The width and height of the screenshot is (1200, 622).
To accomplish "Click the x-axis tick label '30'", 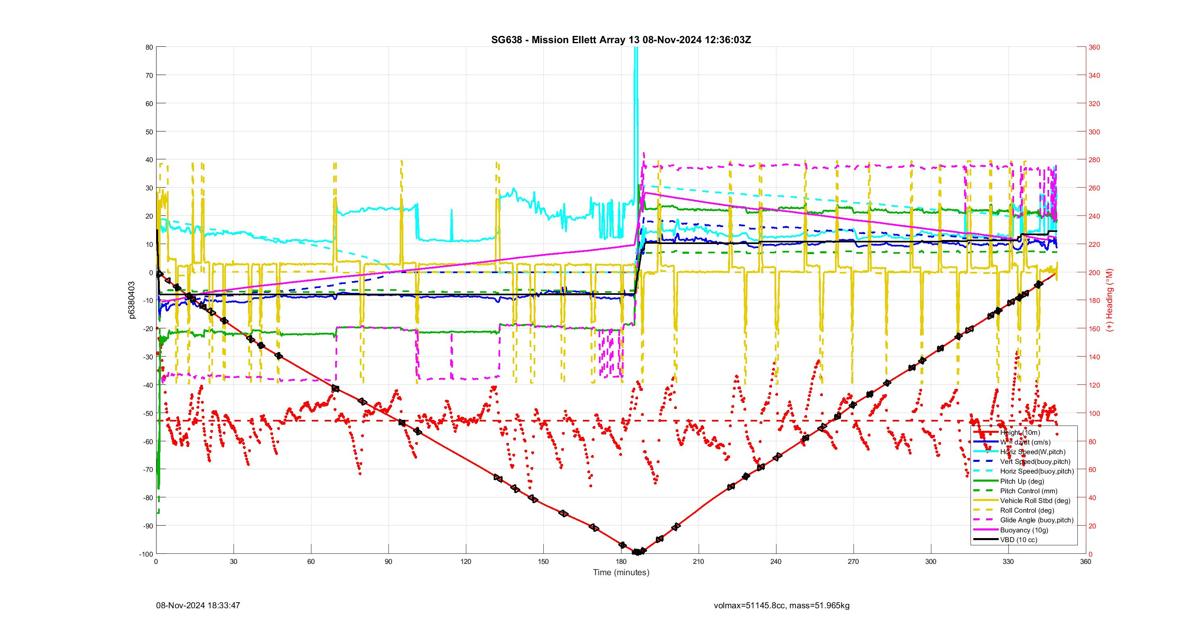I will click(x=233, y=562).
